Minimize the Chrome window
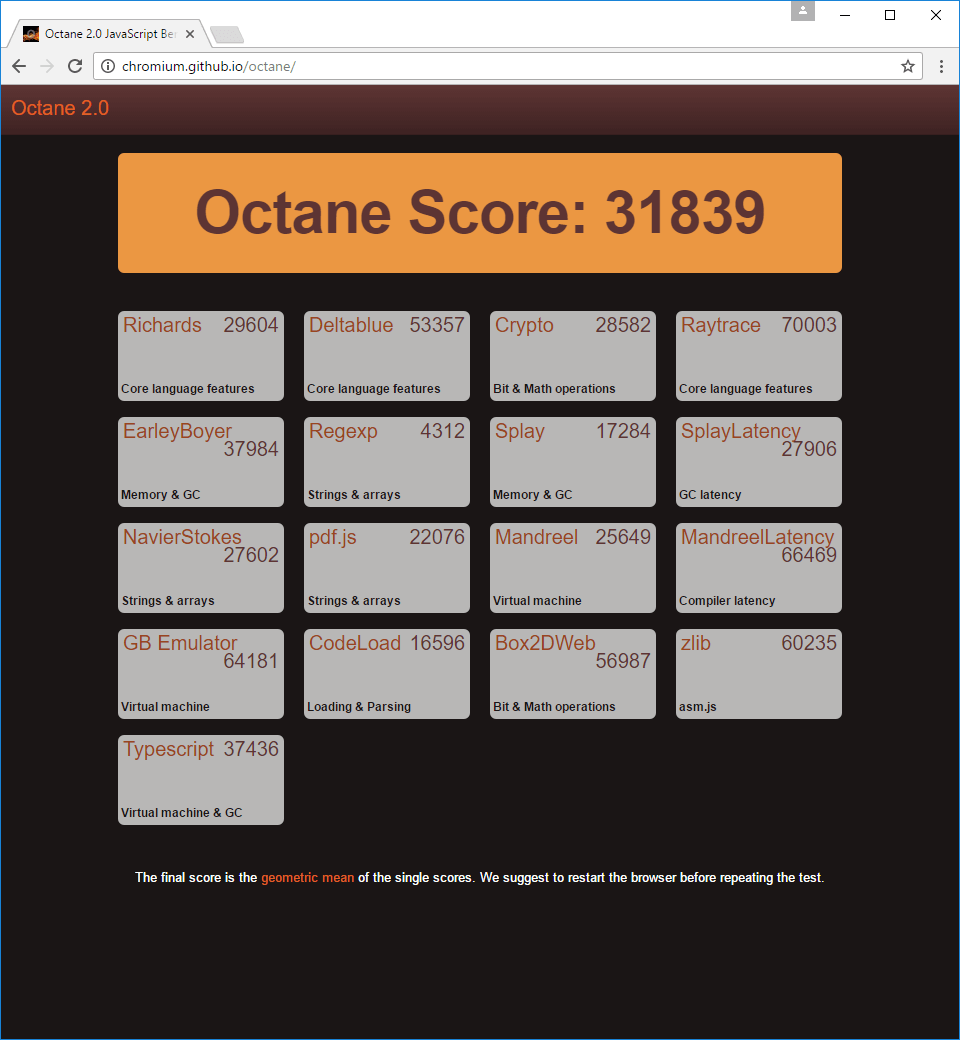The height and width of the screenshot is (1040, 960). (845, 15)
